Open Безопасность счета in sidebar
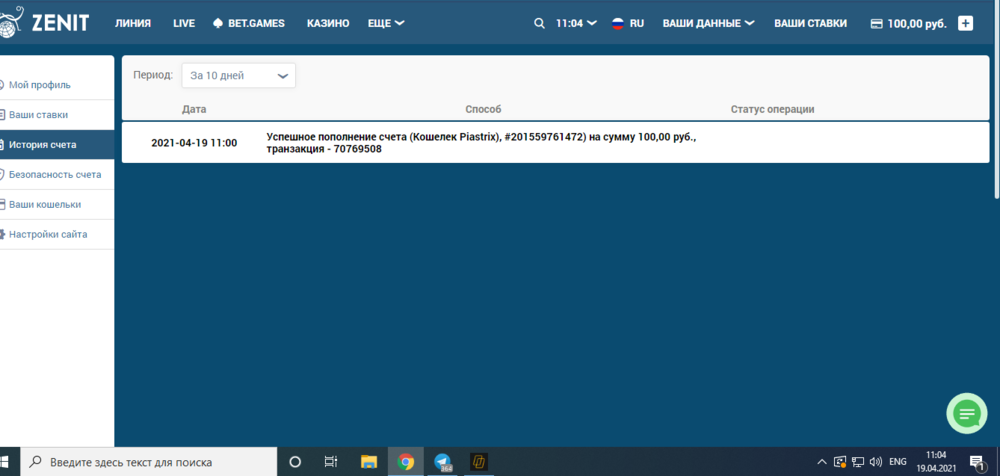 pyautogui.click(x=57, y=174)
